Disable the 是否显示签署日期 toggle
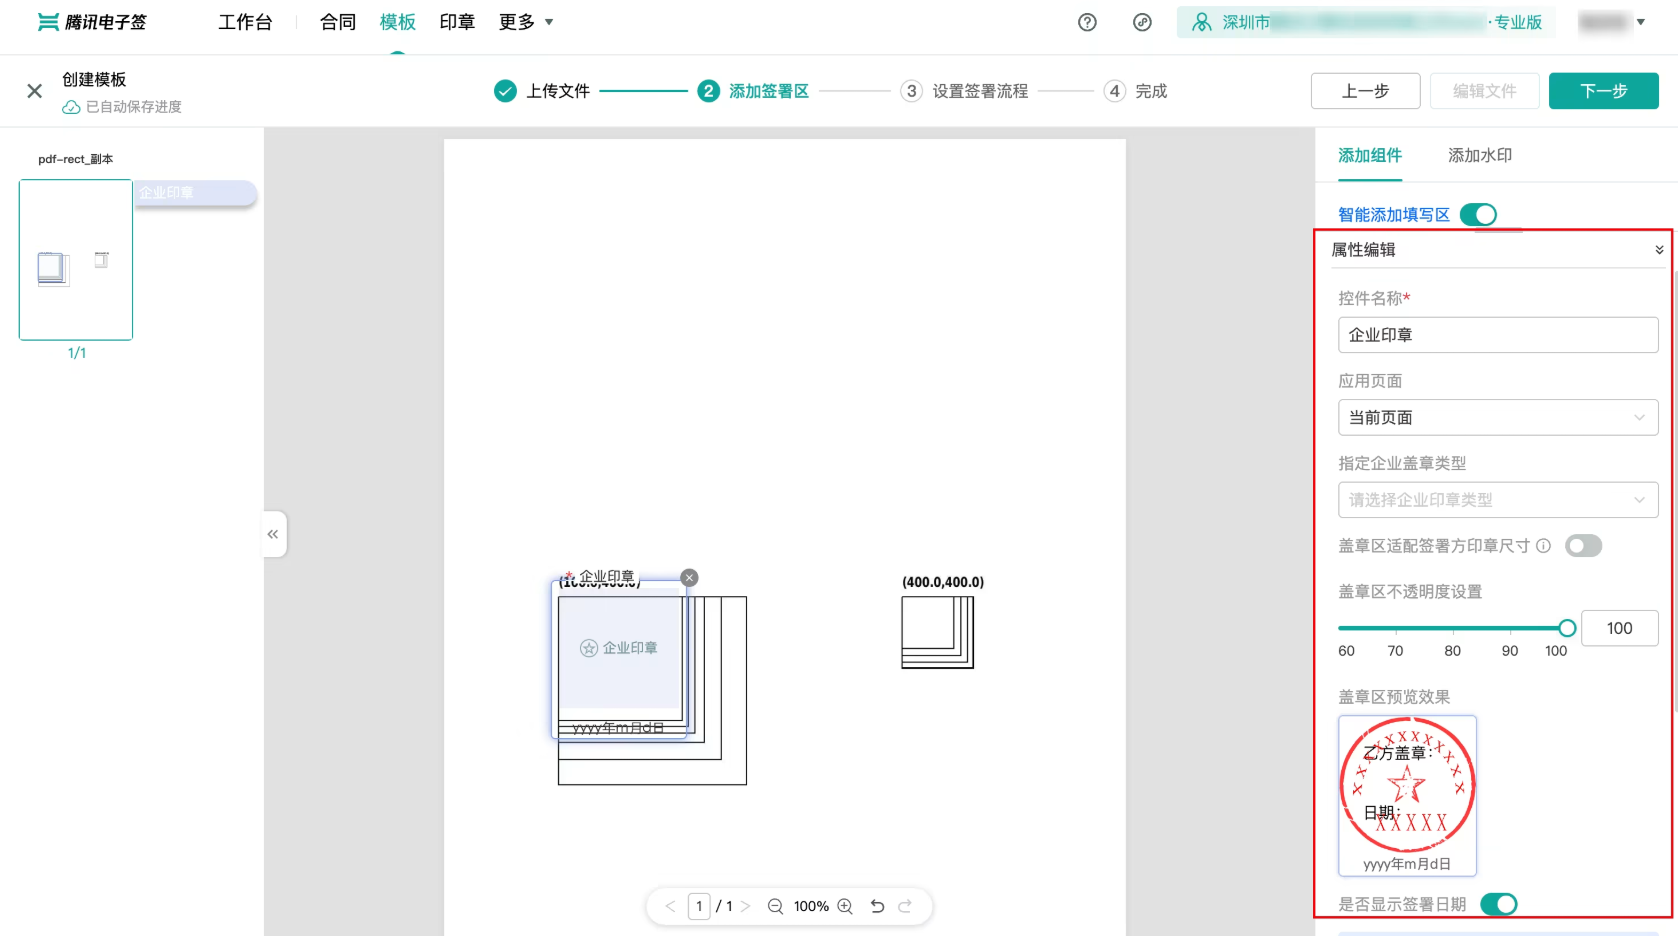This screenshot has width=1678, height=936. [1498, 904]
